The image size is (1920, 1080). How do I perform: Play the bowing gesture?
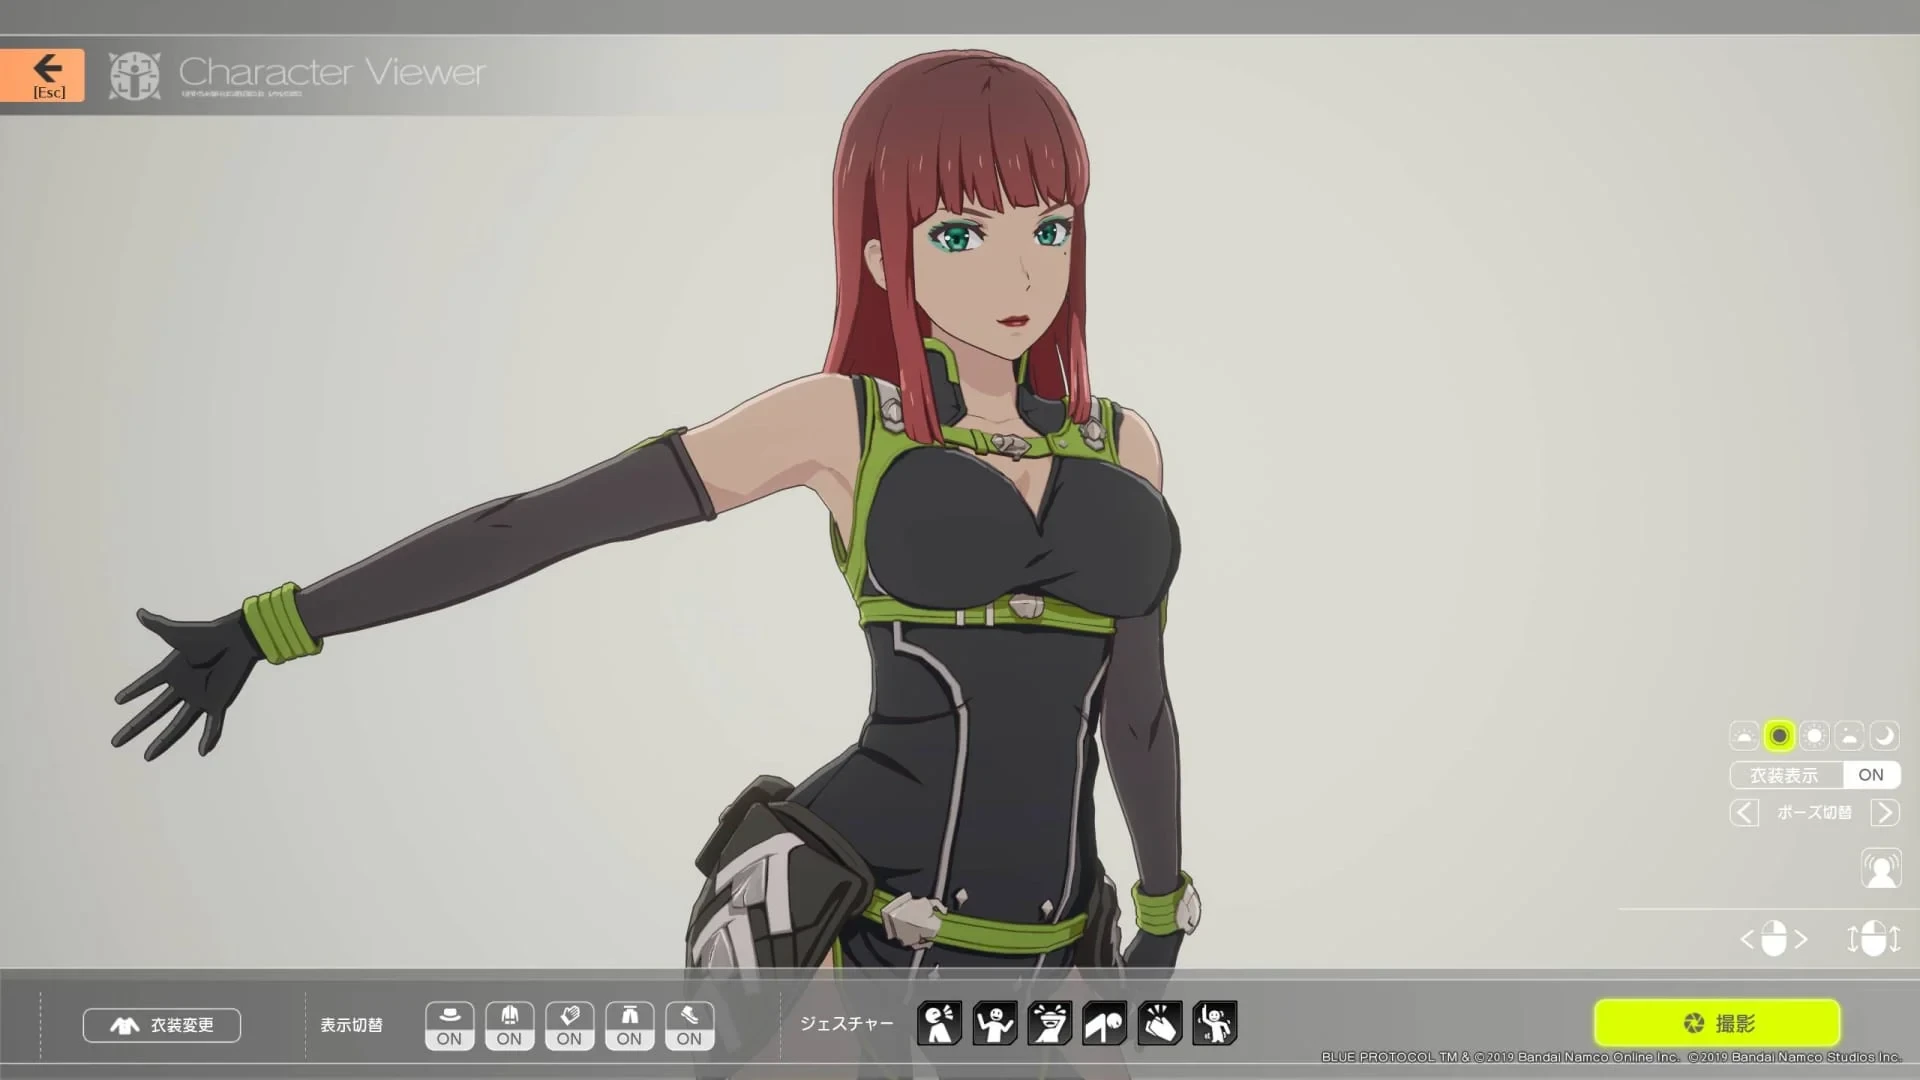pos(1105,1023)
